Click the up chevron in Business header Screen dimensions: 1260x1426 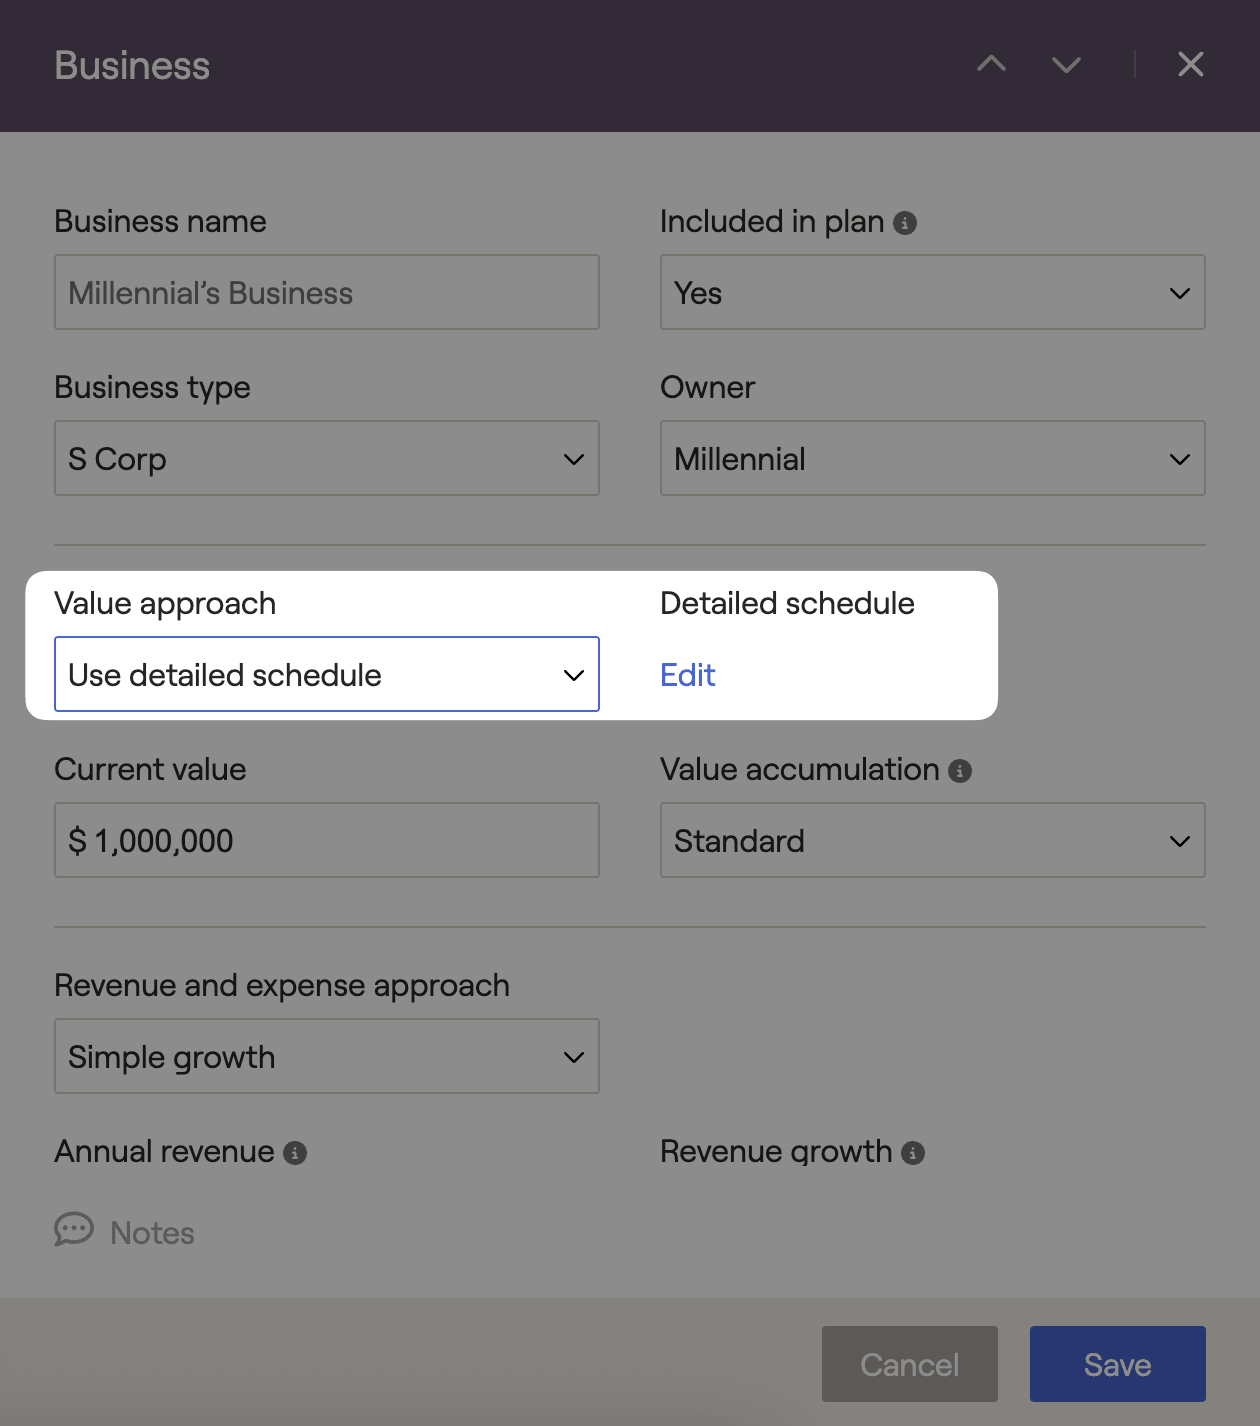point(991,64)
